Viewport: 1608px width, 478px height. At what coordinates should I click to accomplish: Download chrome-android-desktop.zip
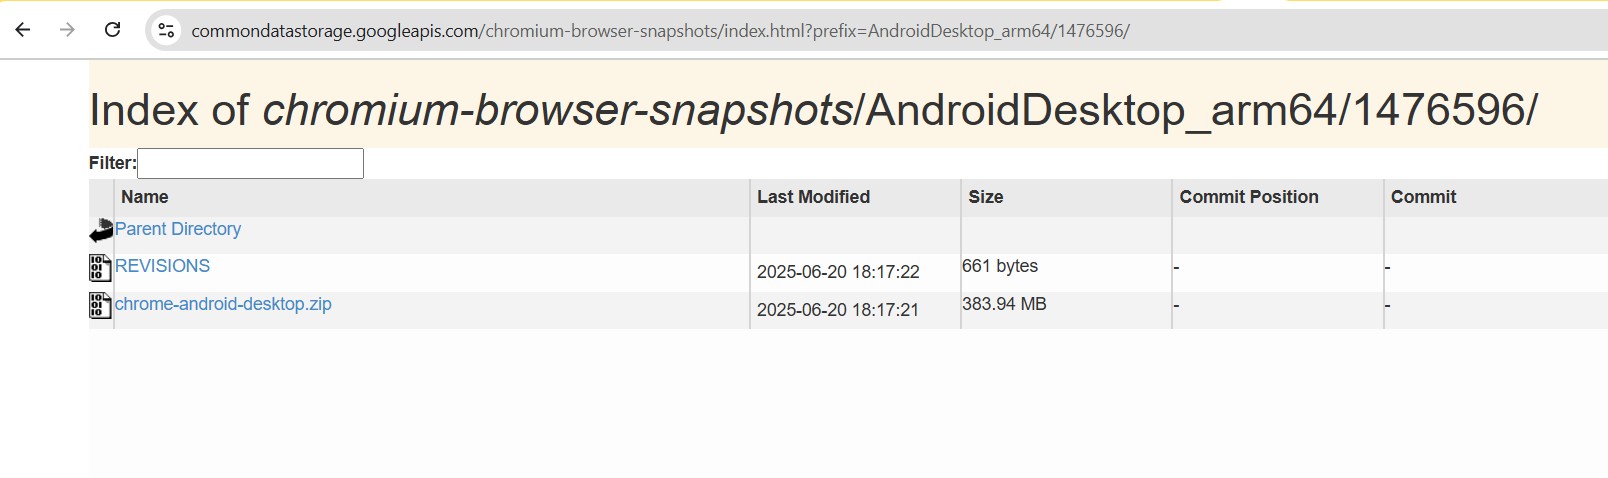coord(223,304)
